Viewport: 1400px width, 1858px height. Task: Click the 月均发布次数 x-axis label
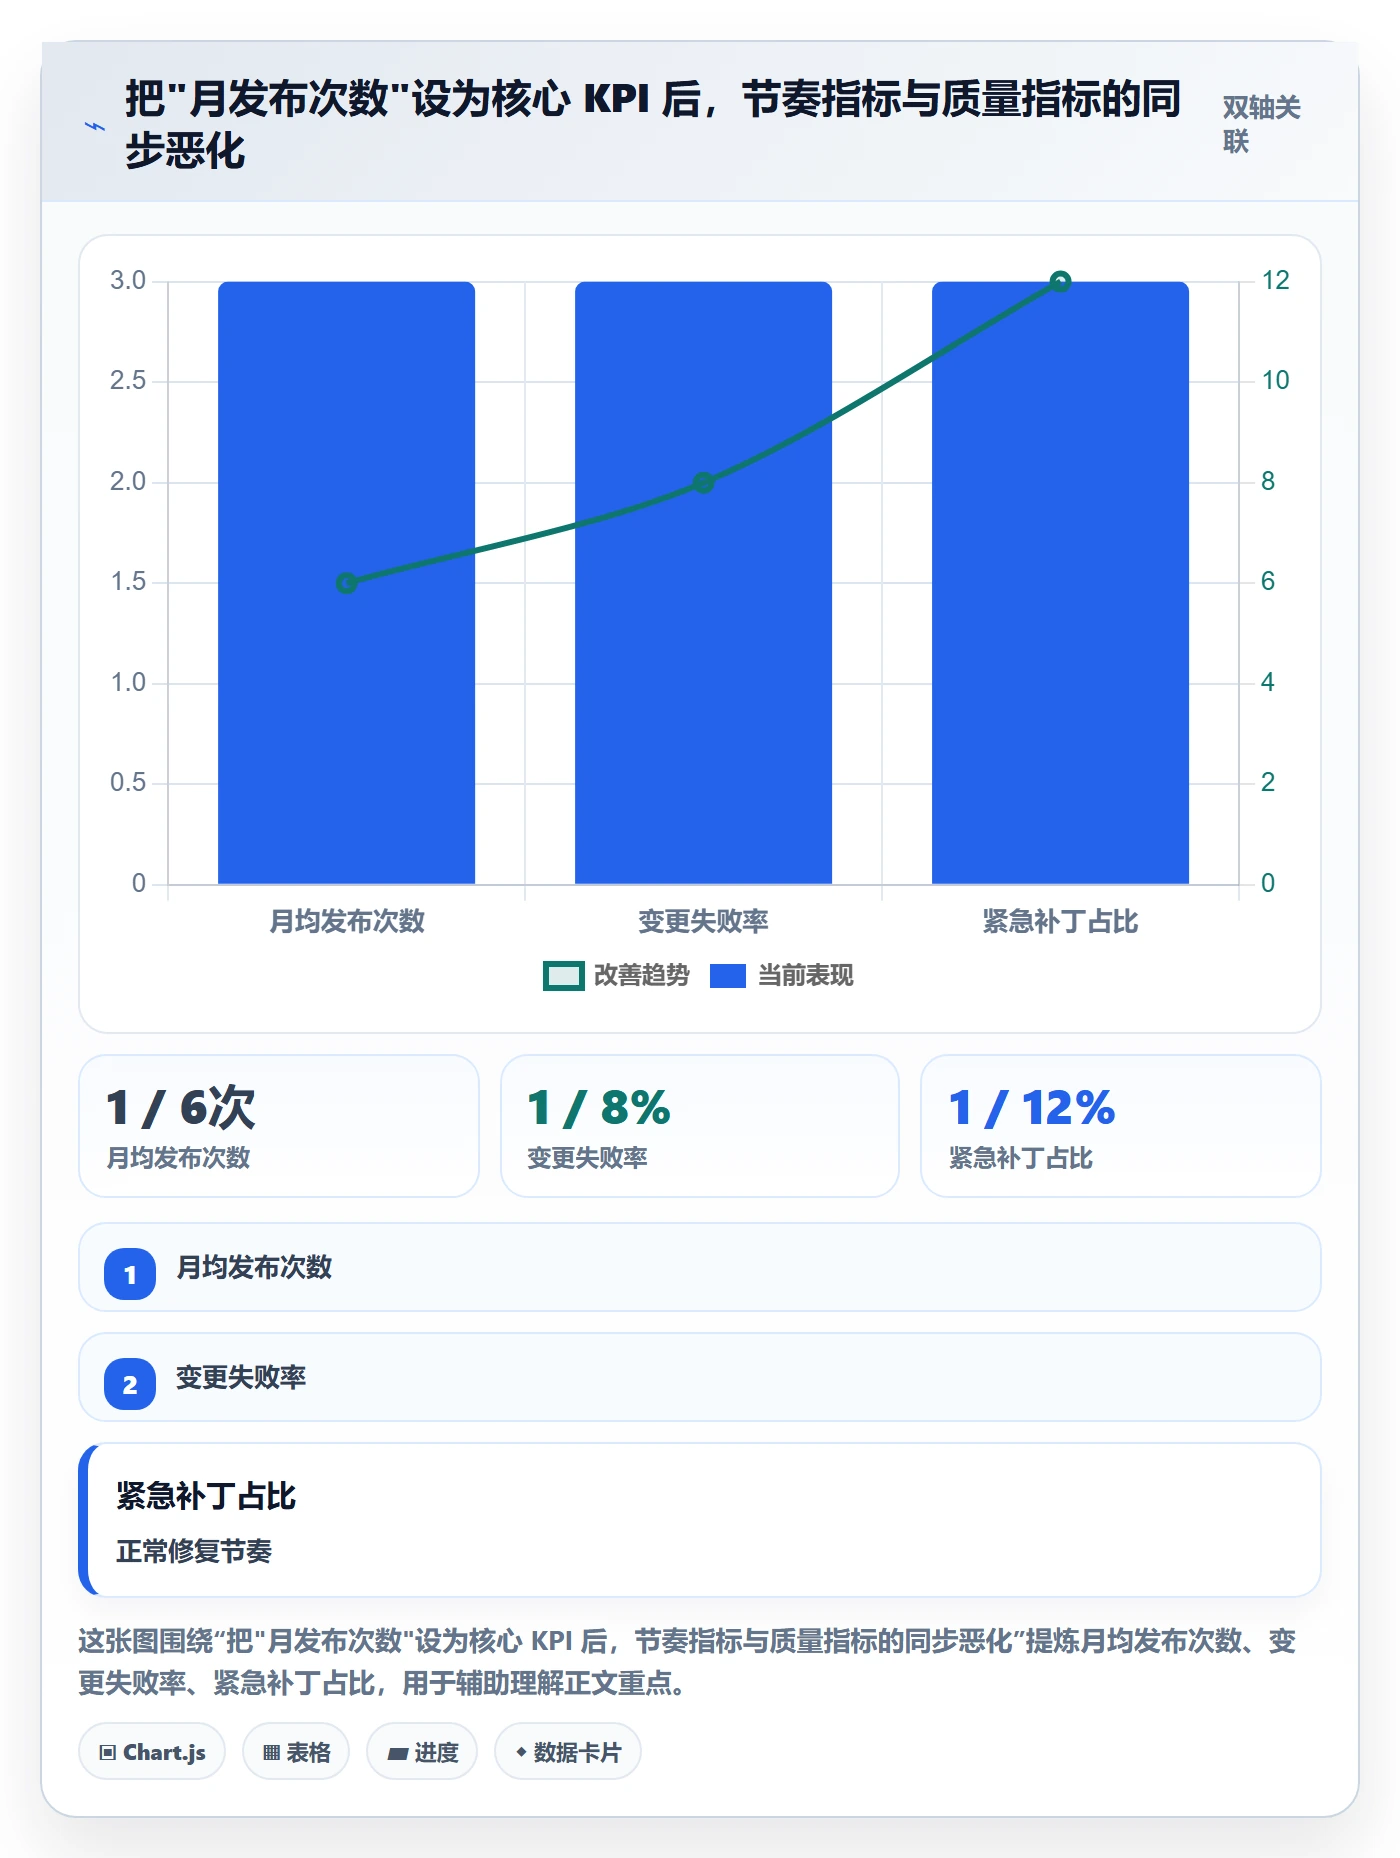pyautogui.click(x=347, y=921)
